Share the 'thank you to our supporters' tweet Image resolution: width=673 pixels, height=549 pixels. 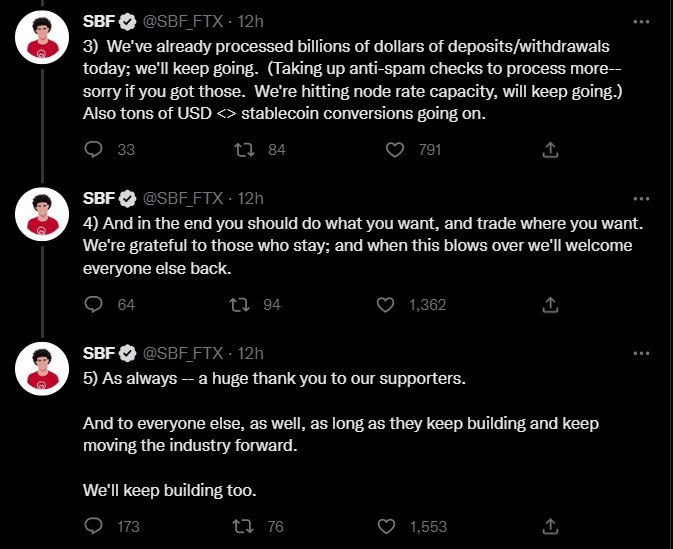(x=549, y=526)
